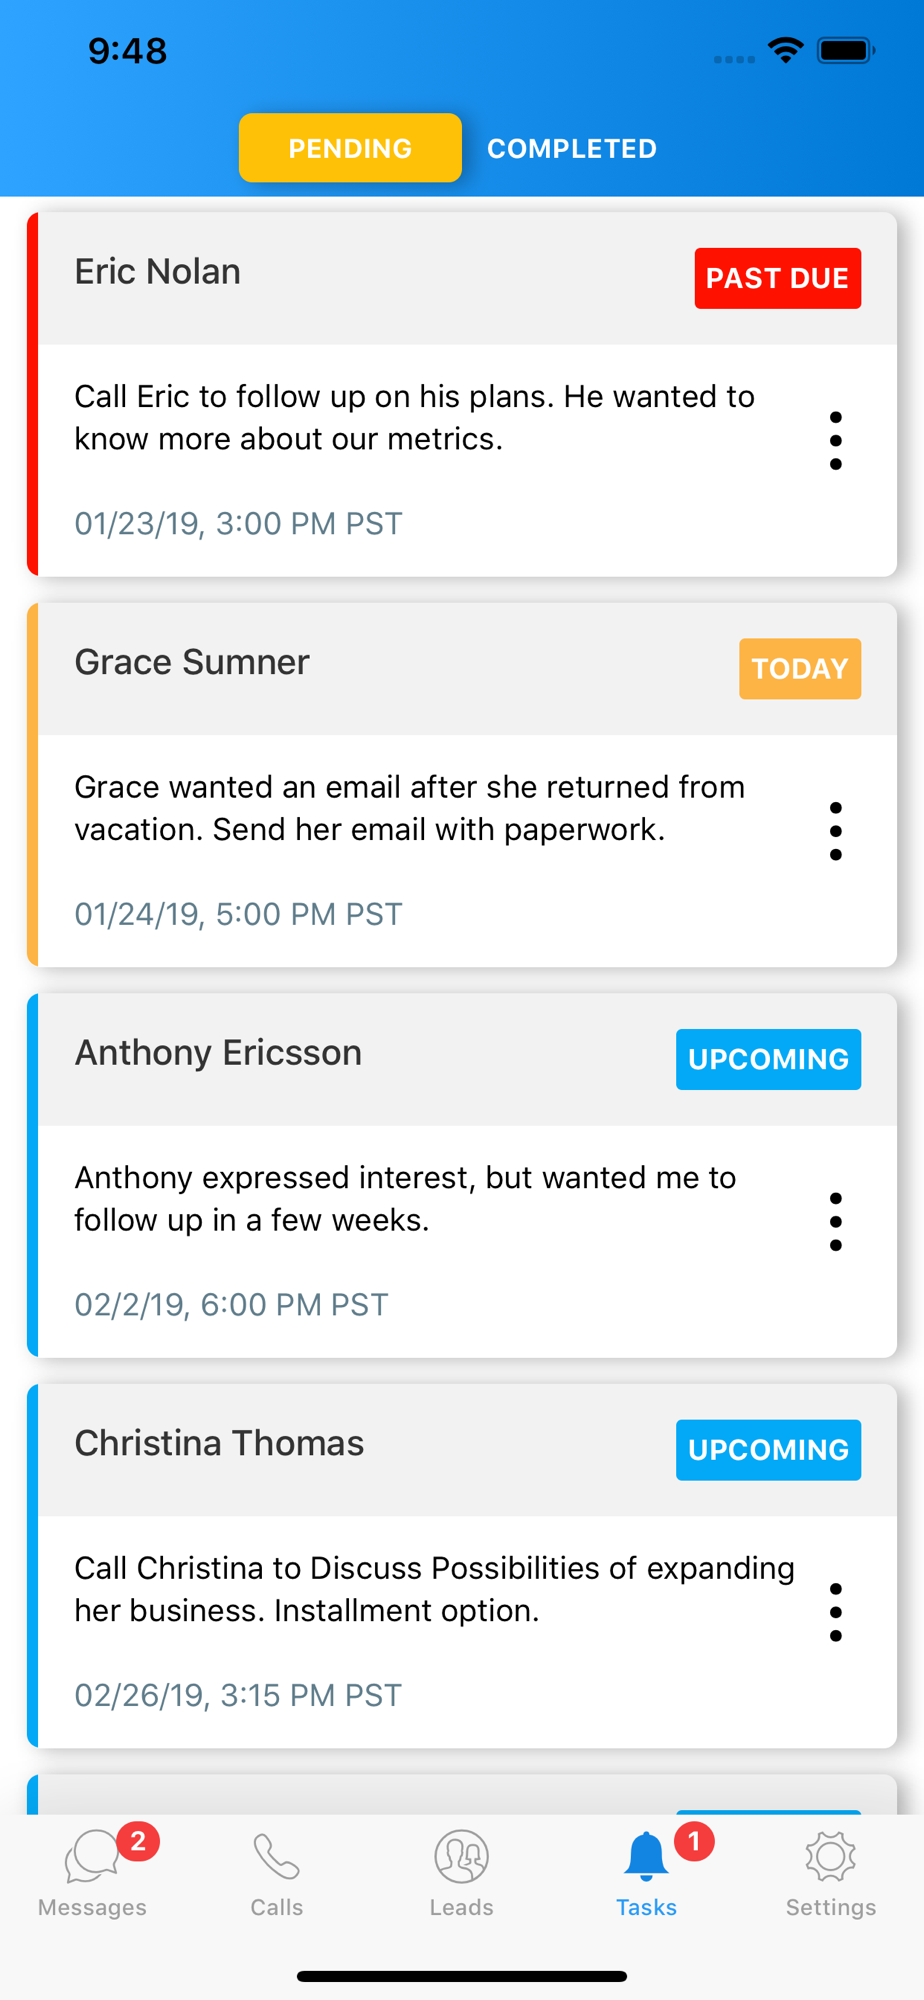Image resolution: width=924 pixels, height=2000 pixels.
Task: Tap the Tasks bell icon
Action: (x=646, y=1856)
